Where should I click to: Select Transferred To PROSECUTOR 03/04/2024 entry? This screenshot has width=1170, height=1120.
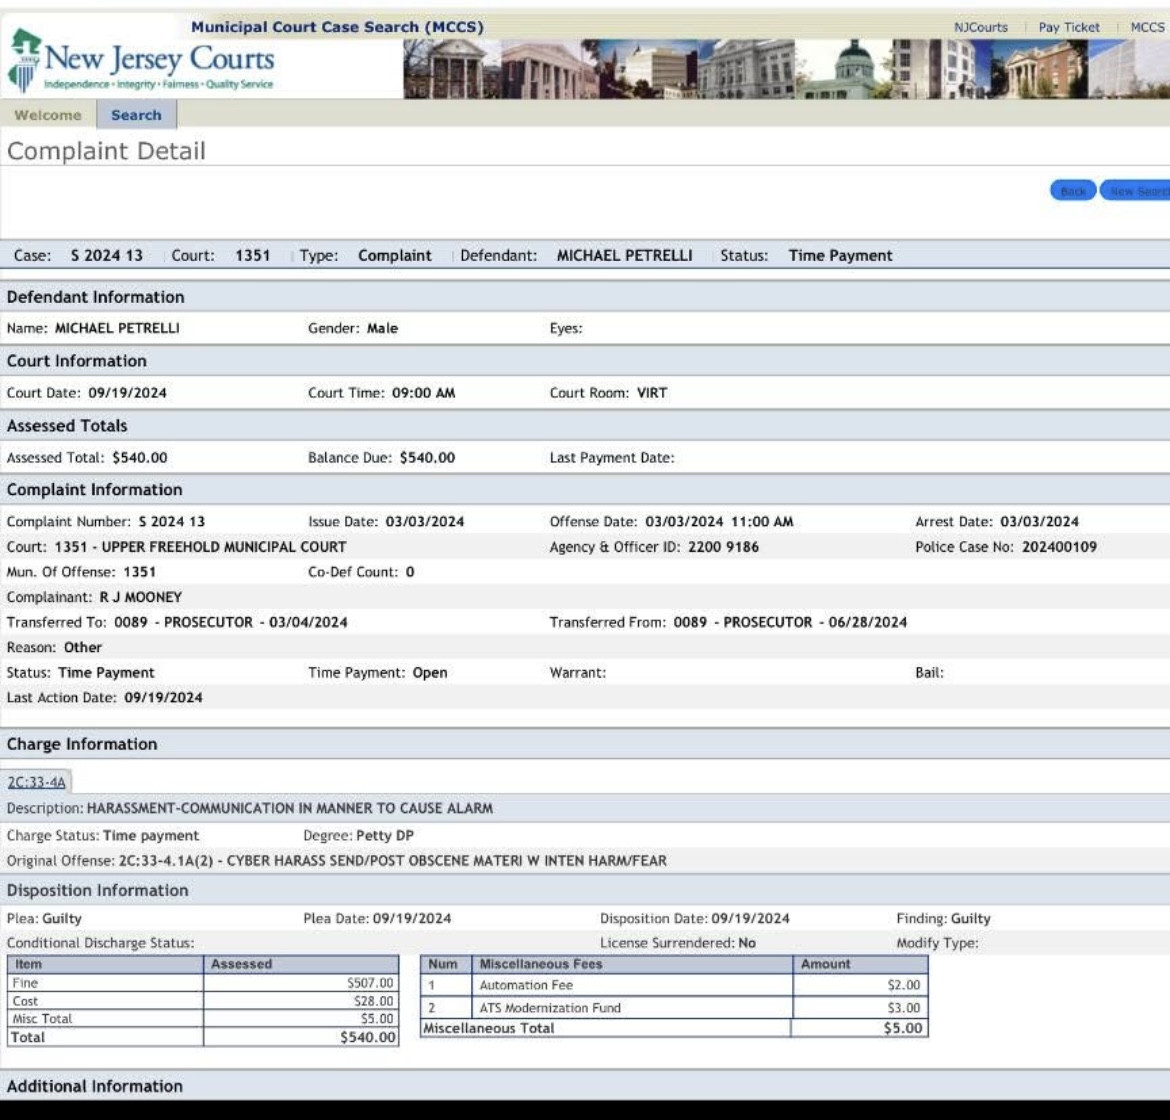click(x=231, y=622)
